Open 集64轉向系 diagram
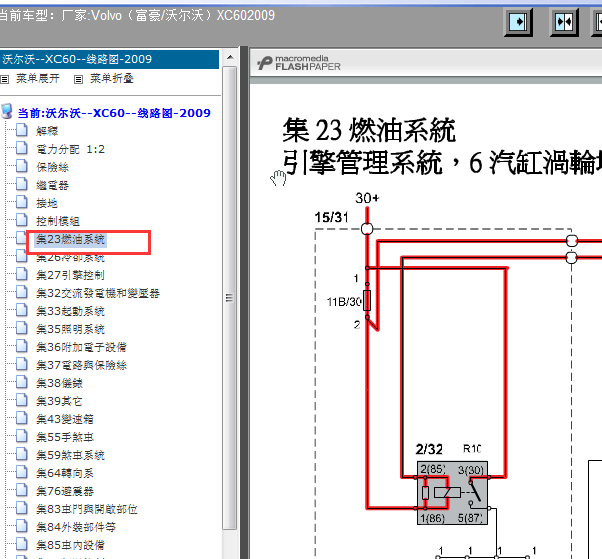Screen dimensions: 602x559 point(64,473)
